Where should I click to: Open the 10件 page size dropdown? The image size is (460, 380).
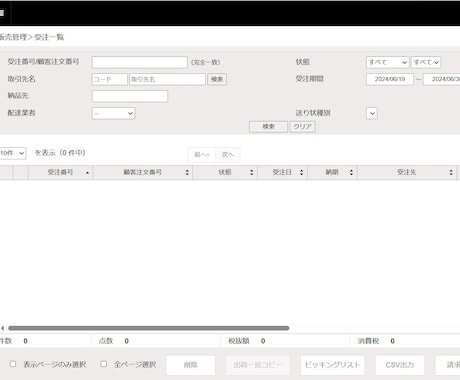[12, 153]
